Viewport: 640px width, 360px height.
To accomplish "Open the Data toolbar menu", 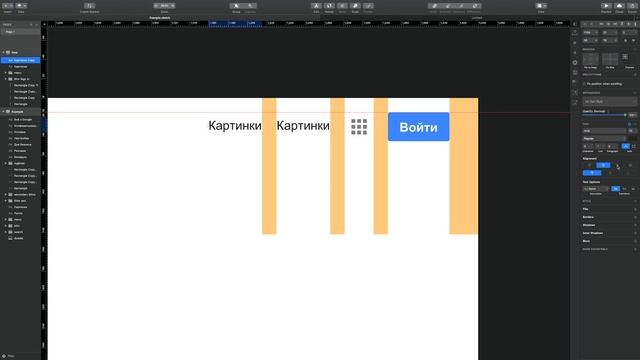I will tap(21, 6).
